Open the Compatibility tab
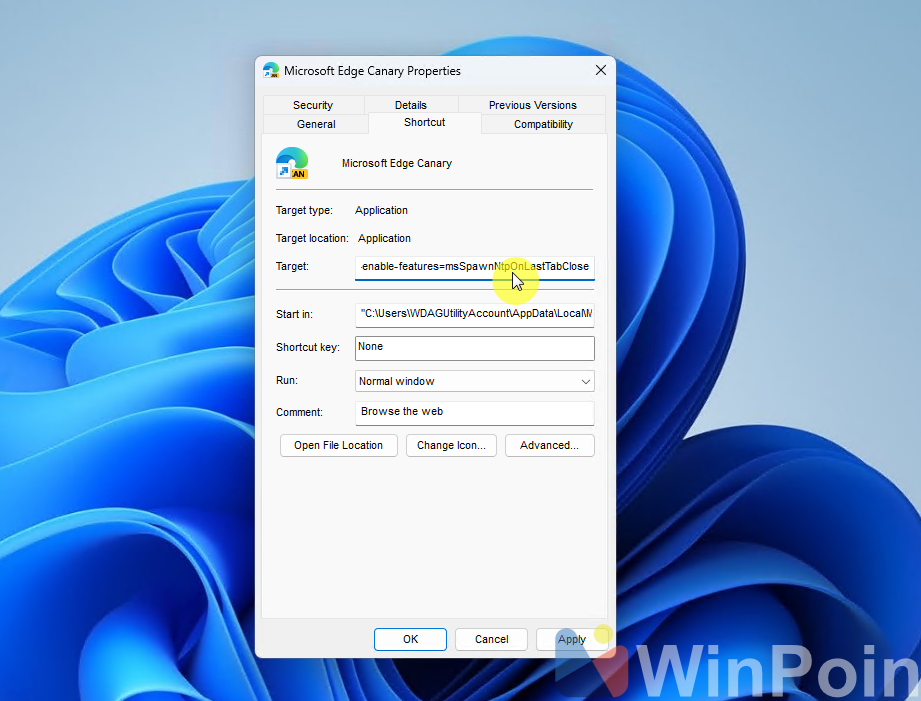This screenshot has width=921, height=701. [x=543, y=124]
